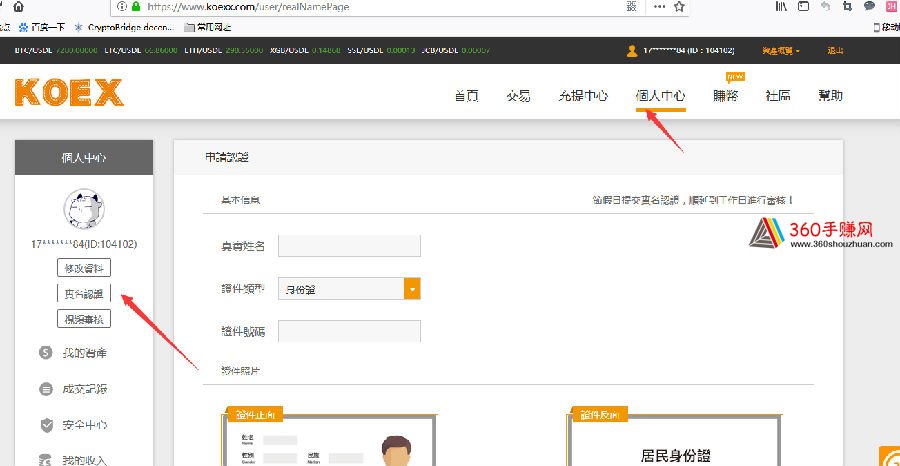Click the QR code icon in address bar
This screenshot has height=466, width=900.
(631, 6)
